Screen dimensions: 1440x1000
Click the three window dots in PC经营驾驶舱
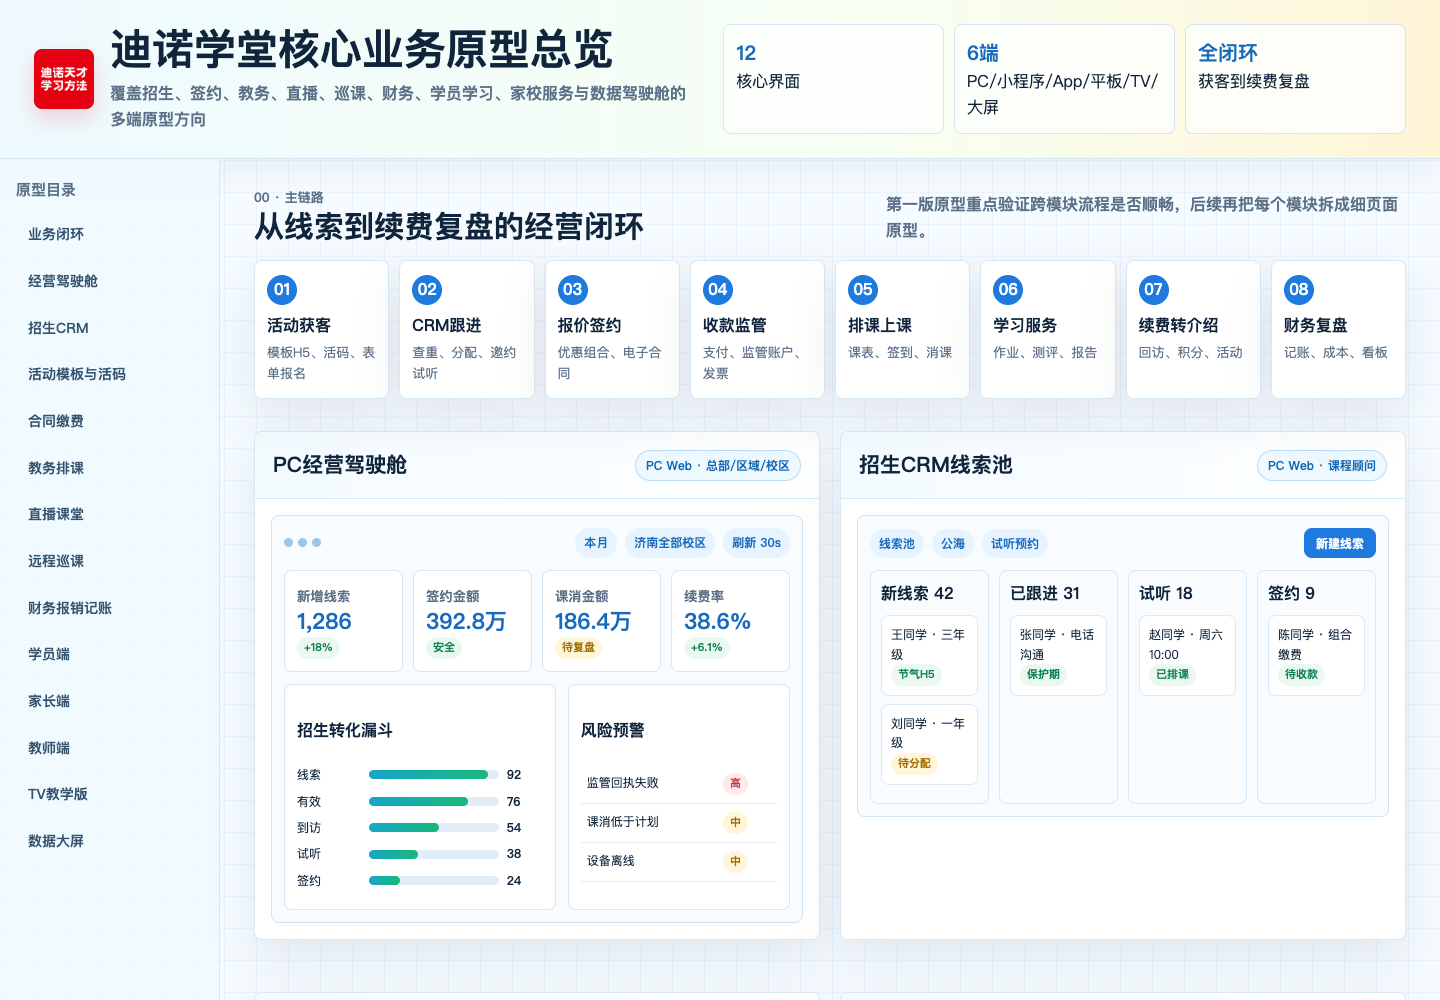click(x=302, y=543)
